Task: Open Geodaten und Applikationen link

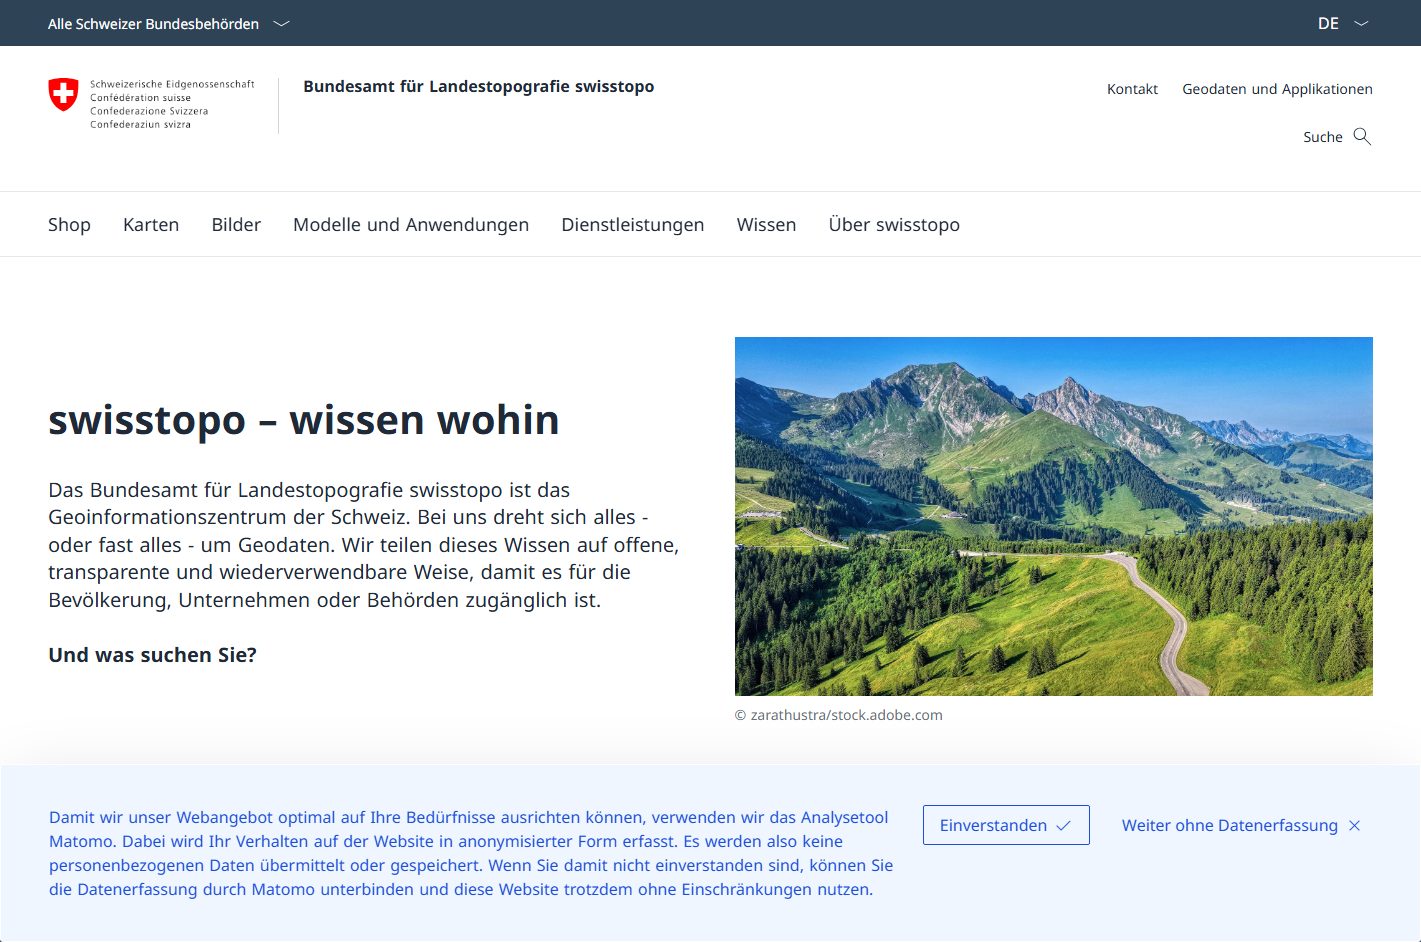Action: tap(1277, 89)
